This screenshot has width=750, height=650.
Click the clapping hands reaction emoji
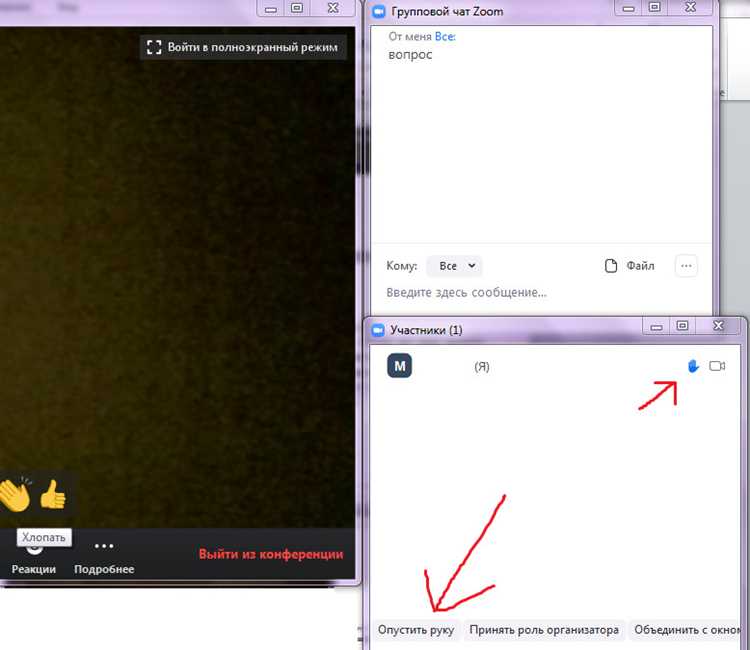(15, 495)
